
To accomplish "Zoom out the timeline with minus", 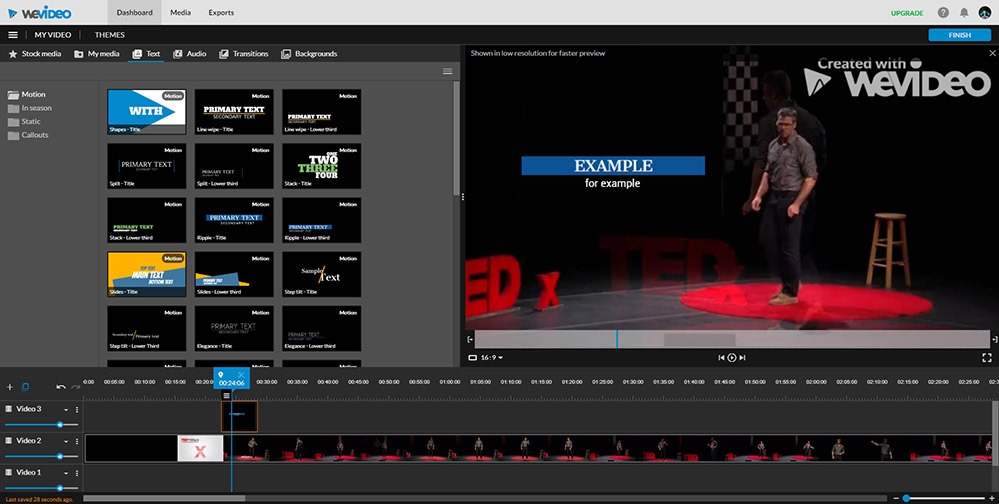I will (x=896, y=498).
